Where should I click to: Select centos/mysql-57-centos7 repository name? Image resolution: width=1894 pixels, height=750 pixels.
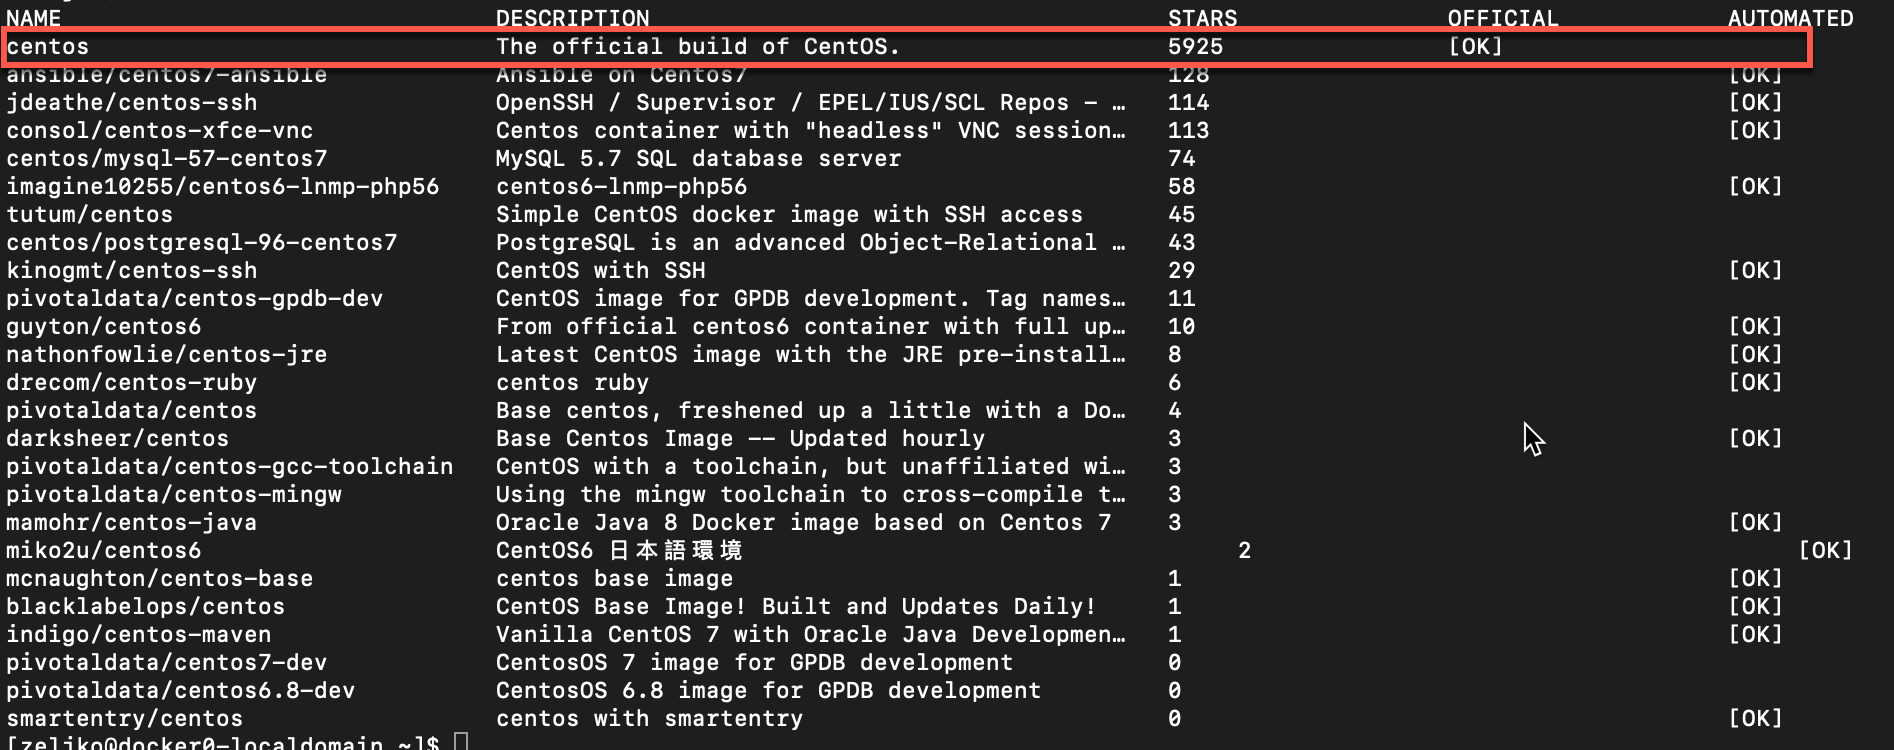point(167,159)
